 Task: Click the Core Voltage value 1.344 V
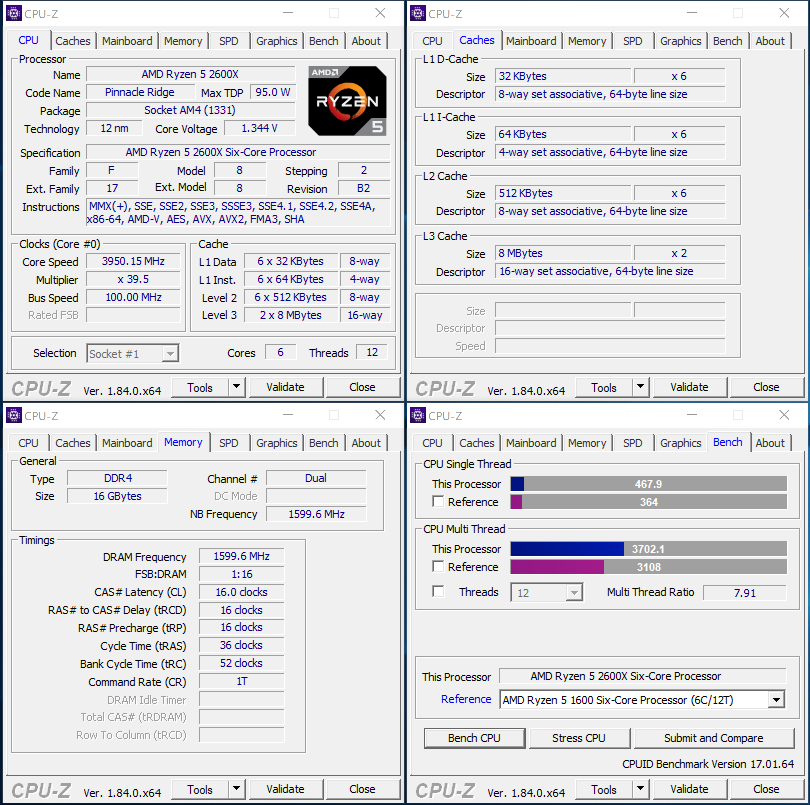pyautogui.click(x=259, y=128)
